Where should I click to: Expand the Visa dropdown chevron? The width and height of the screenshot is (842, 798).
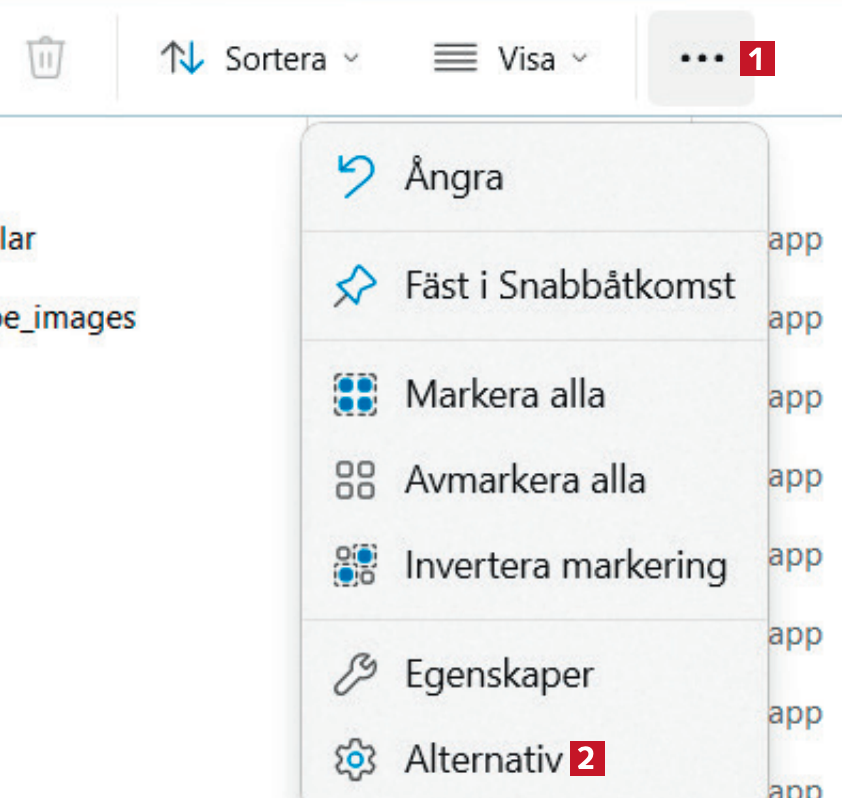click(x=579, y=58)
